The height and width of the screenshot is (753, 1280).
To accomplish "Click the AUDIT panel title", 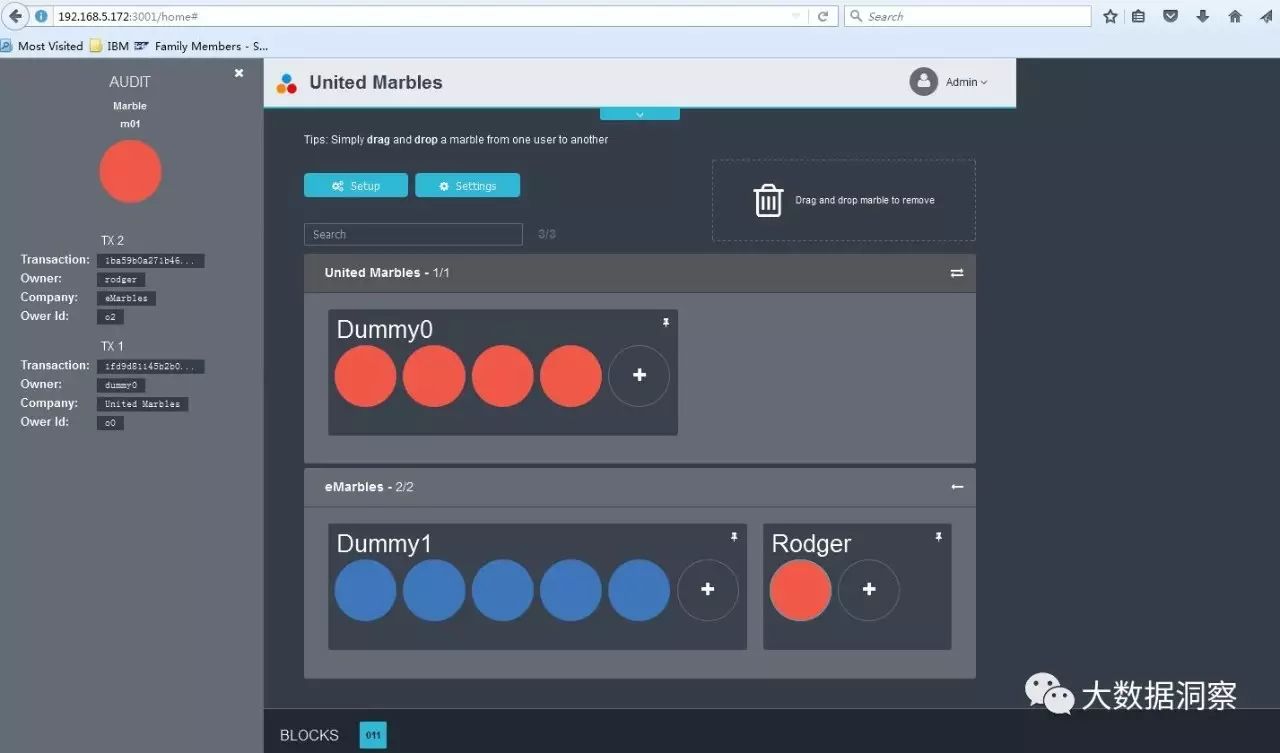I will tap(130, 82).
